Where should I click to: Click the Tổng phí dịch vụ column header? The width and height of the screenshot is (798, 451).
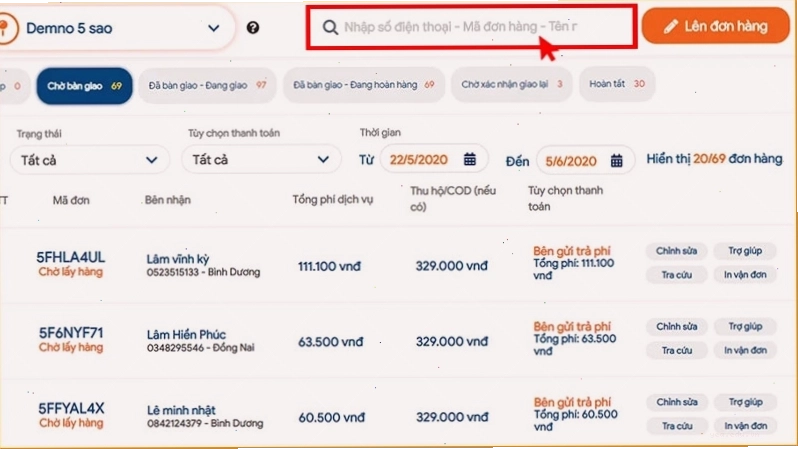(x=333, y=200)
